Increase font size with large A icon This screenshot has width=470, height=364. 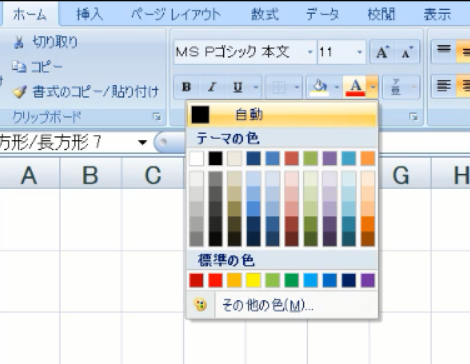382,52
